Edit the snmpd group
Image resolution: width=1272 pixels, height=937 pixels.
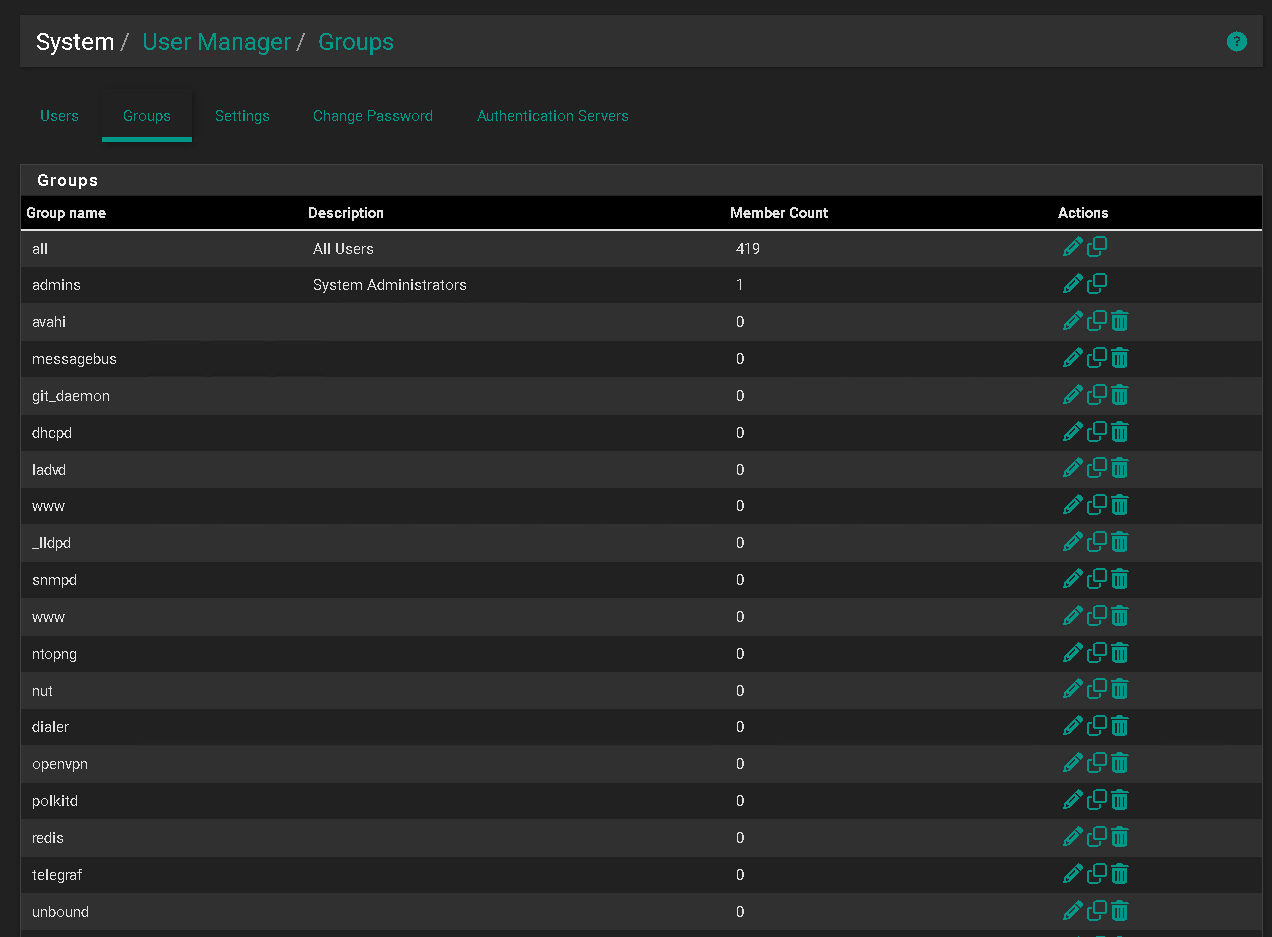pos(1073,579)
